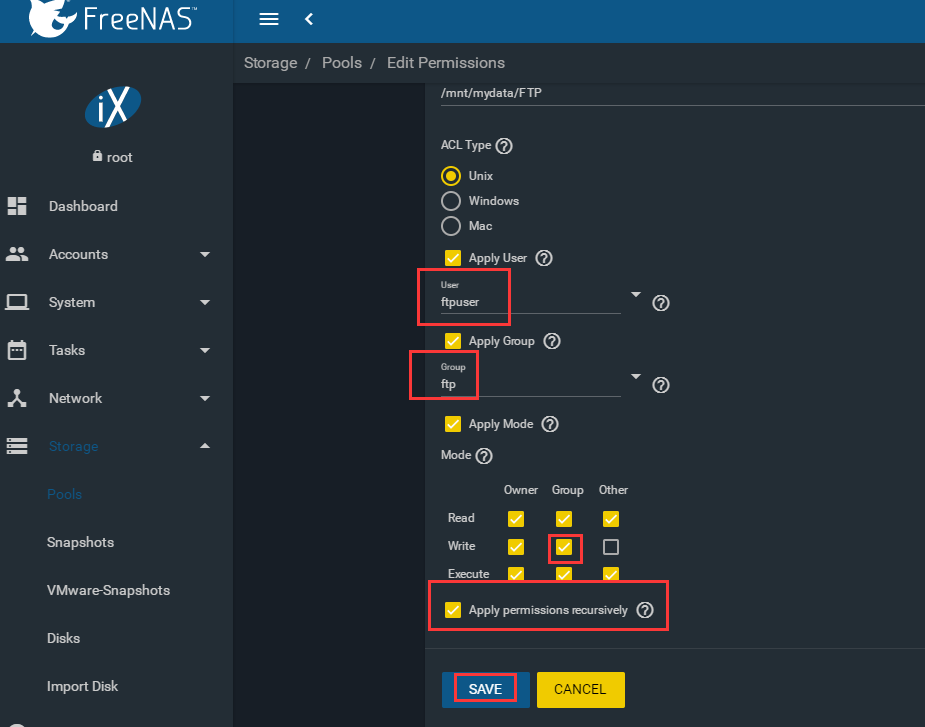Select the Windows ACL type
Screen dimensions: 925x727
point(453,200)
